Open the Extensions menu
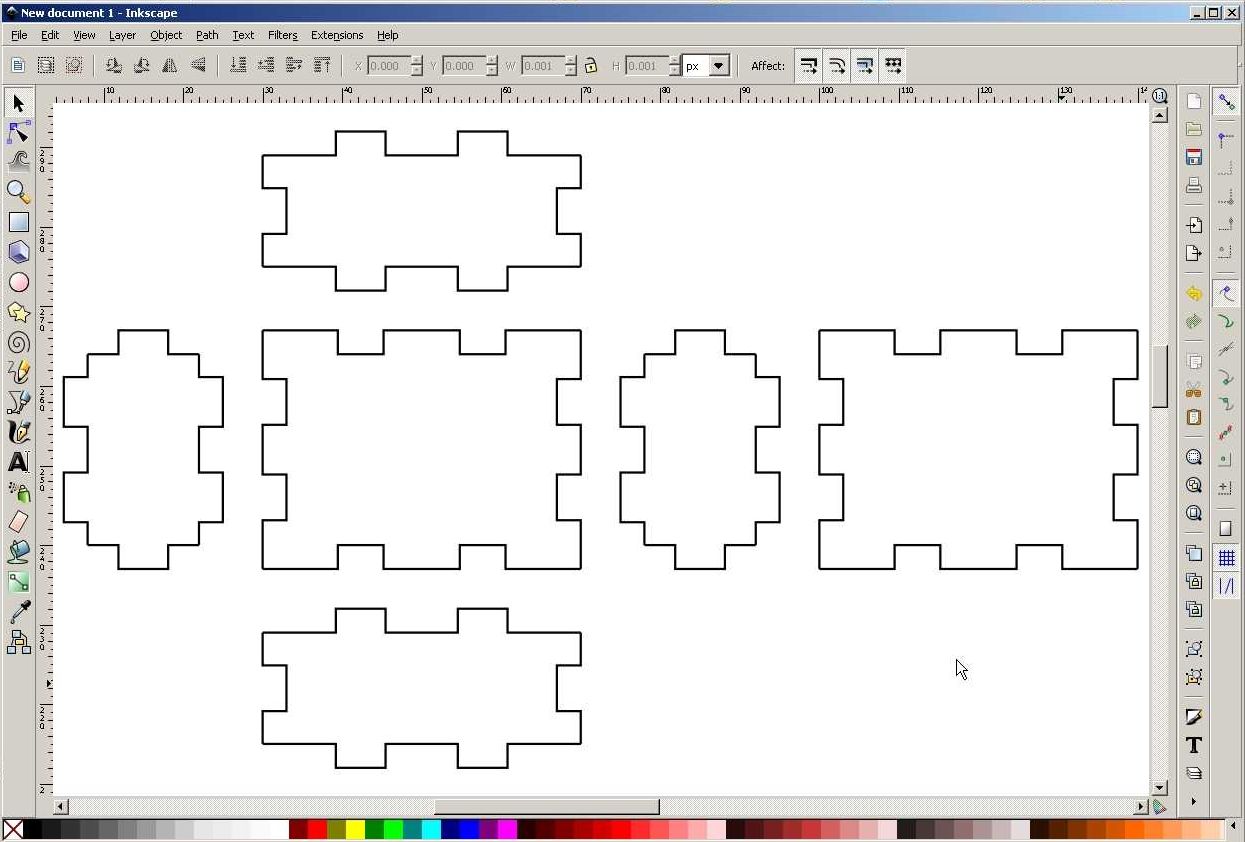Screen dimensions: 1245x842 (337, 35)
